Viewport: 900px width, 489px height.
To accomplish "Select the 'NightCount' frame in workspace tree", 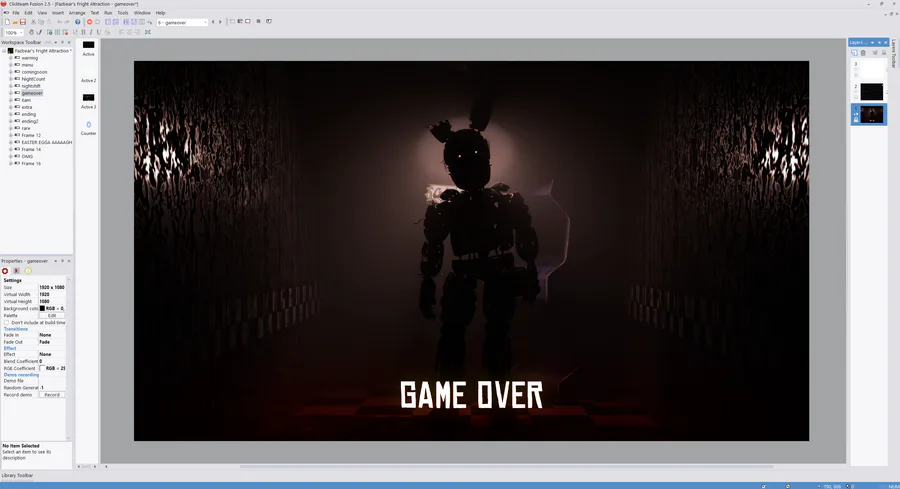I will 33,79.
